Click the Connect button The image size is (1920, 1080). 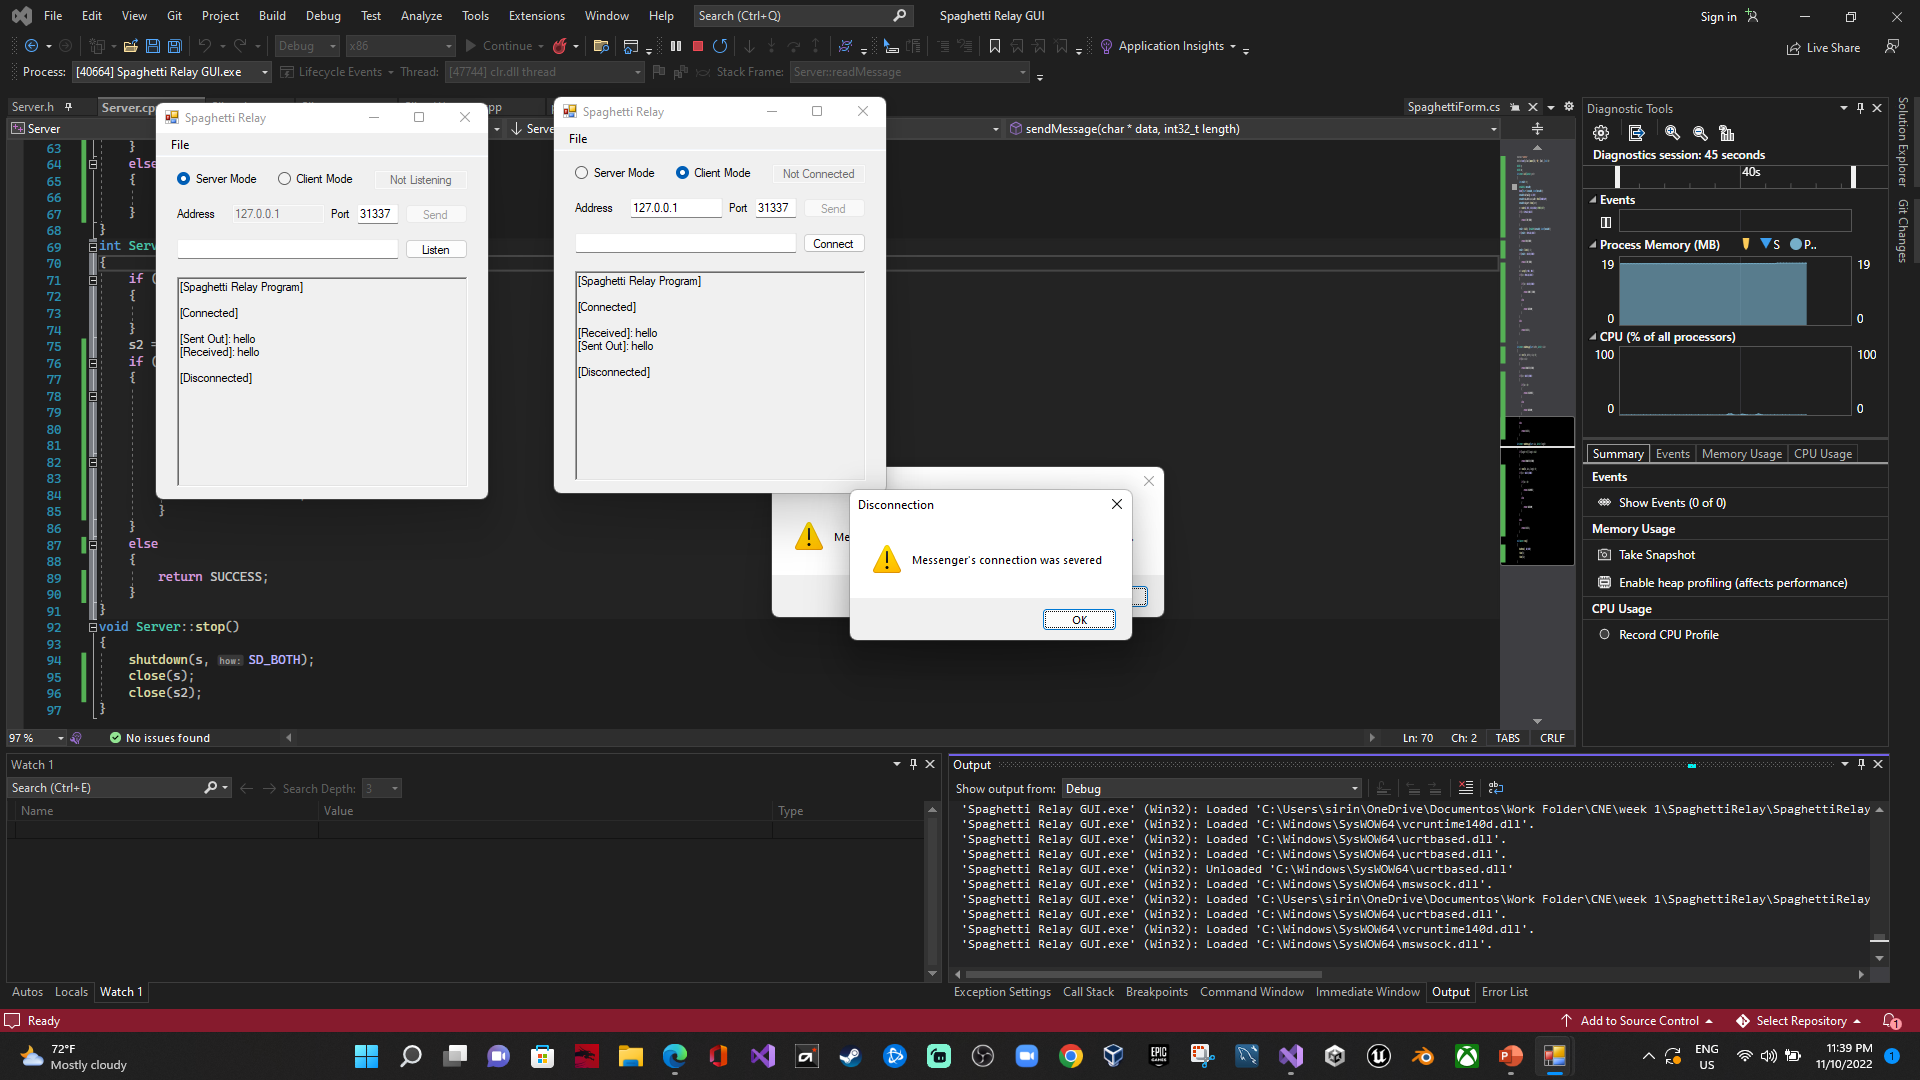click(x=833, y=244)
